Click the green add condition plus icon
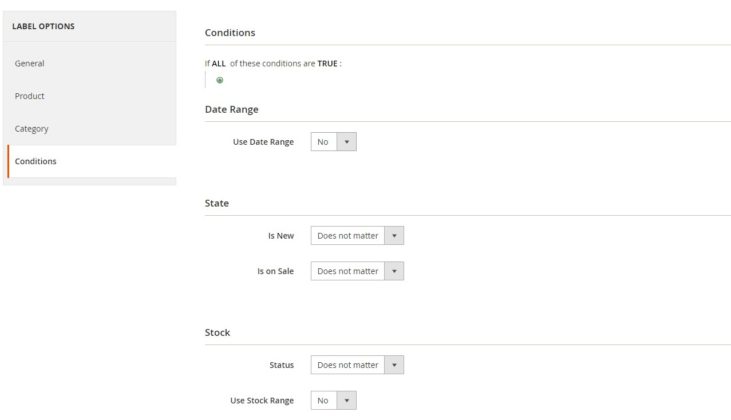 (x=220, y=80)
